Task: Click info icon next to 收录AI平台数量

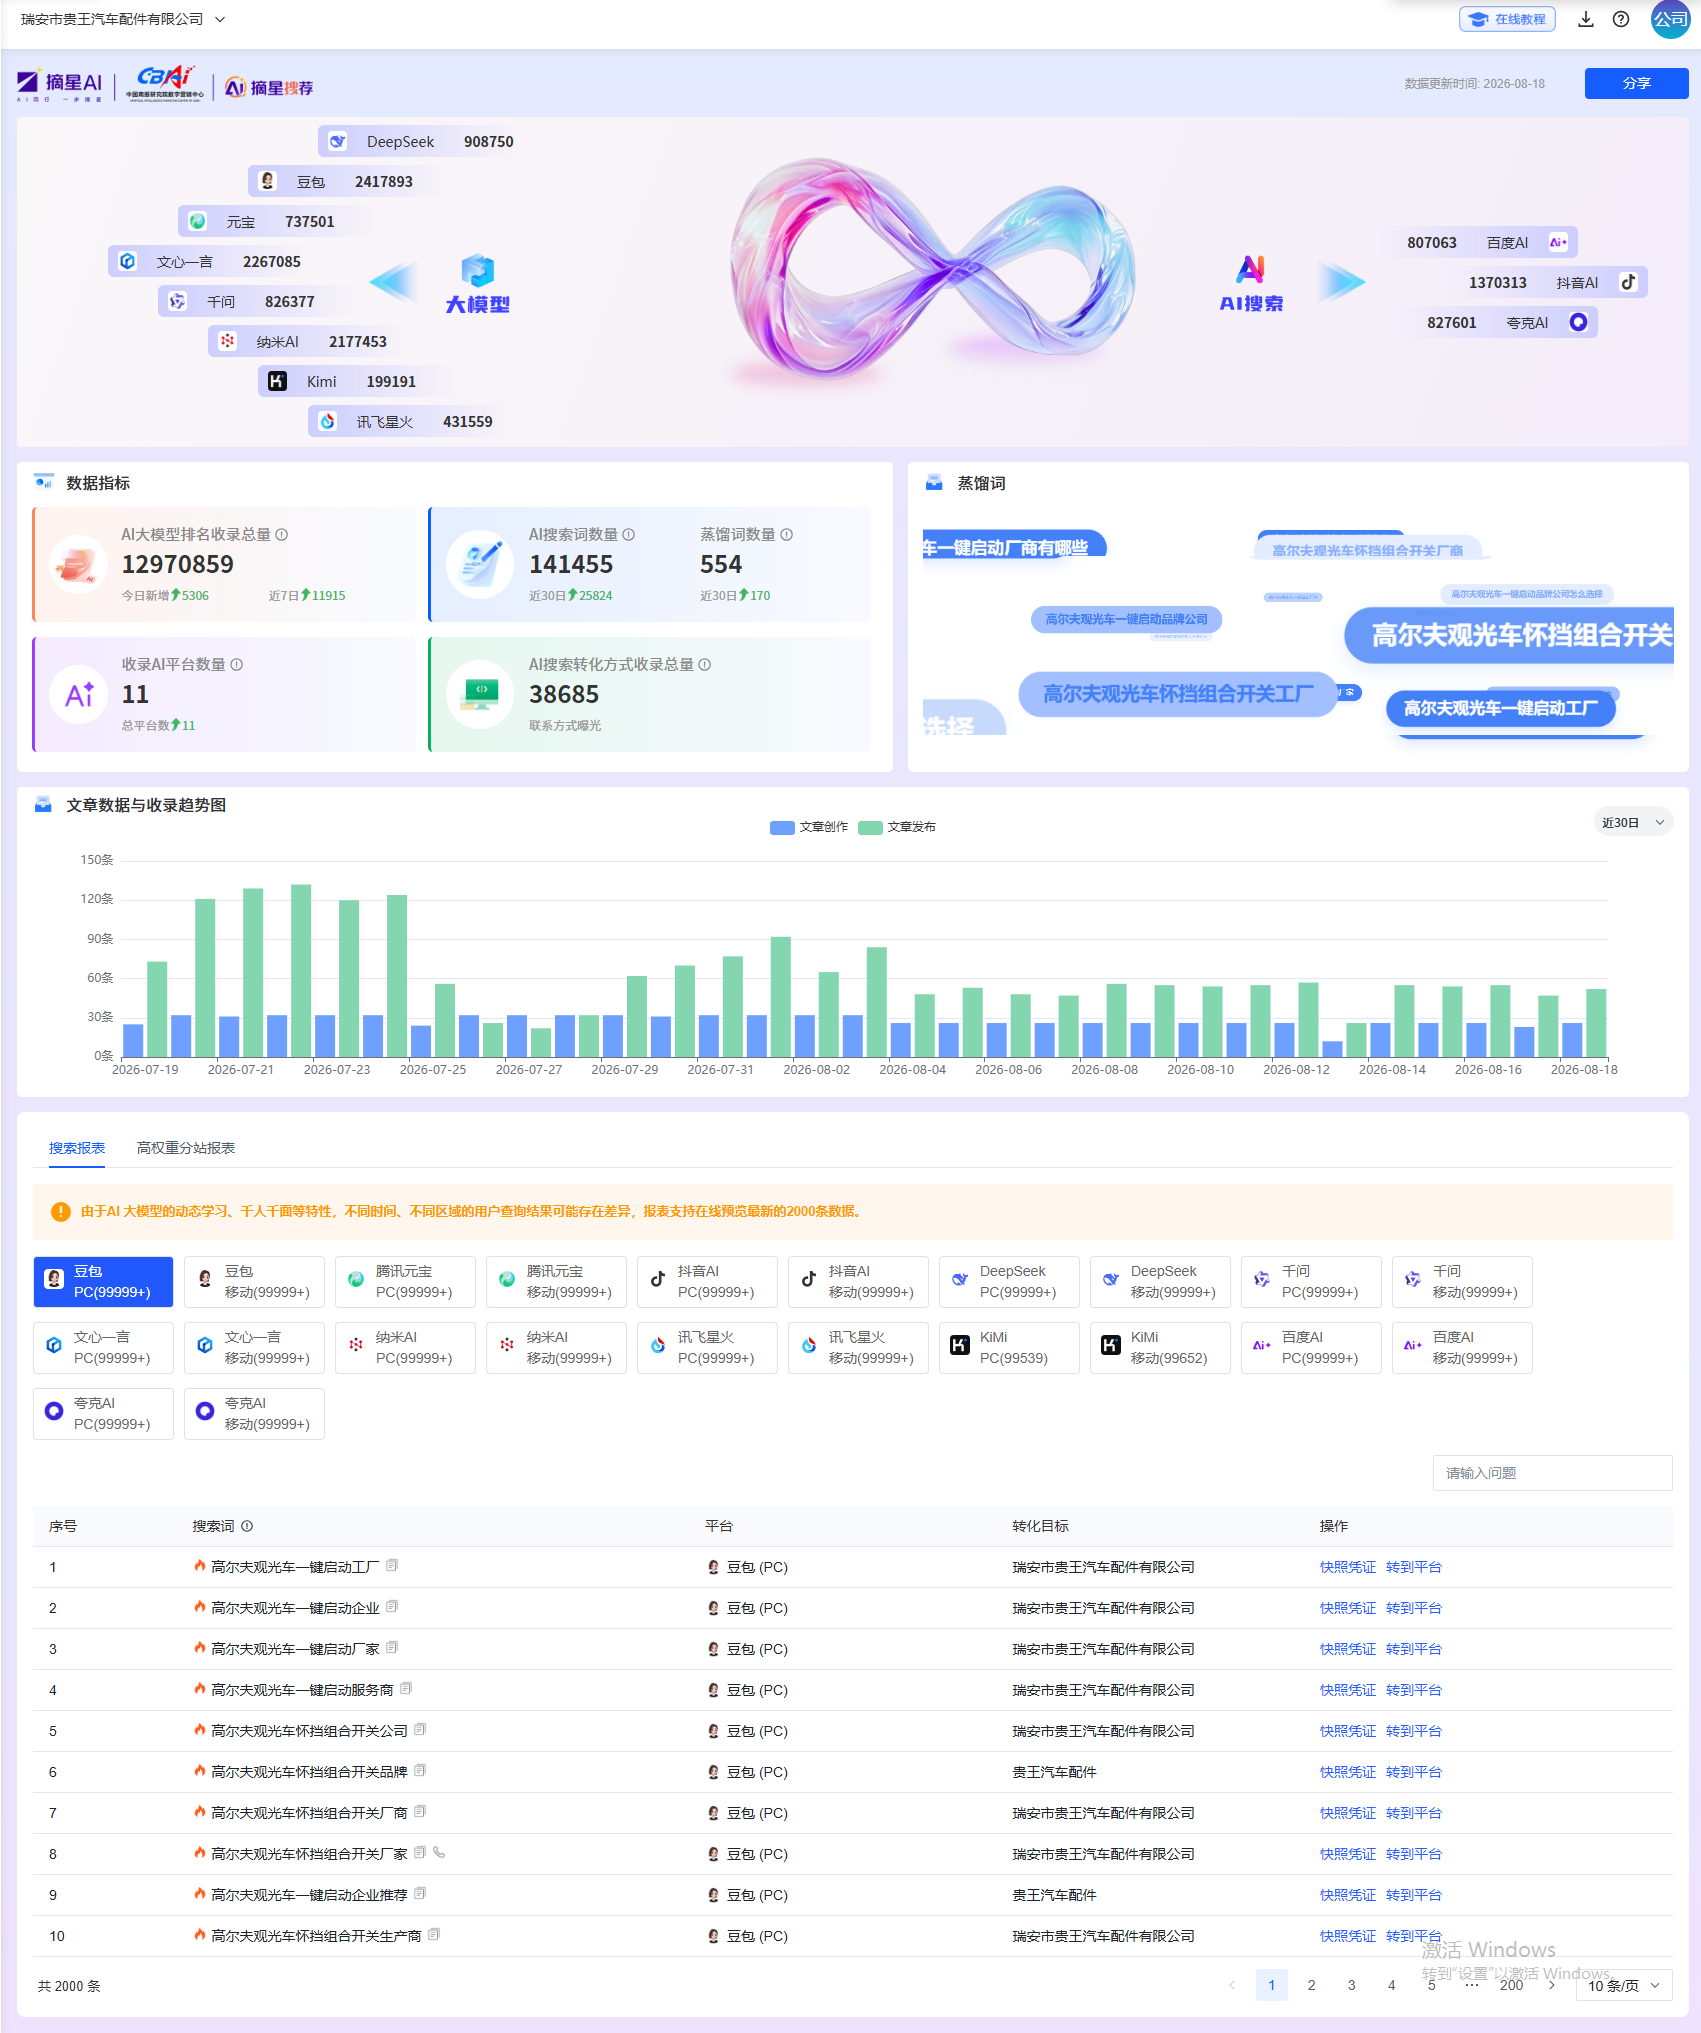Action: coord(237,665)
